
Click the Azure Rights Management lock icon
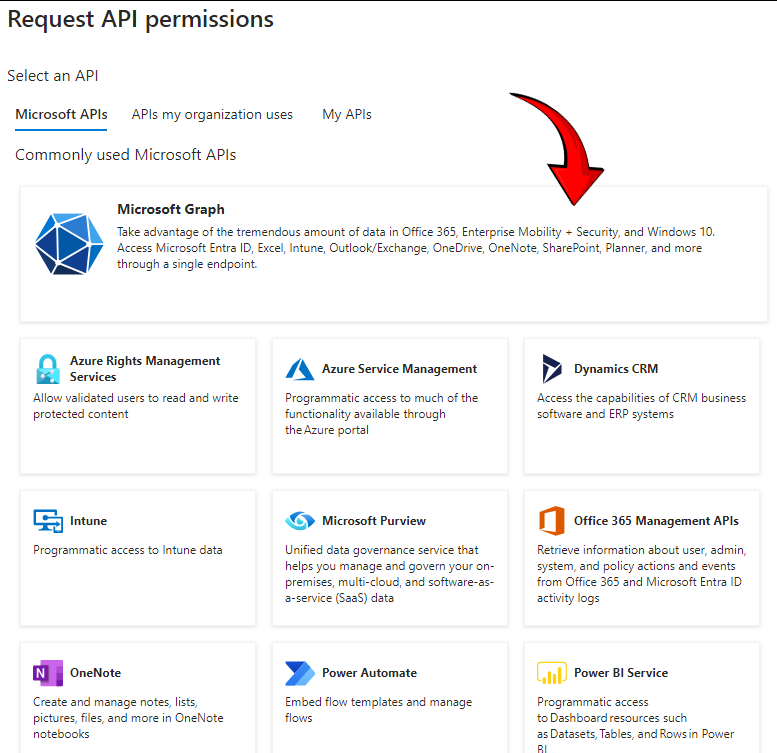pos(48,369)
